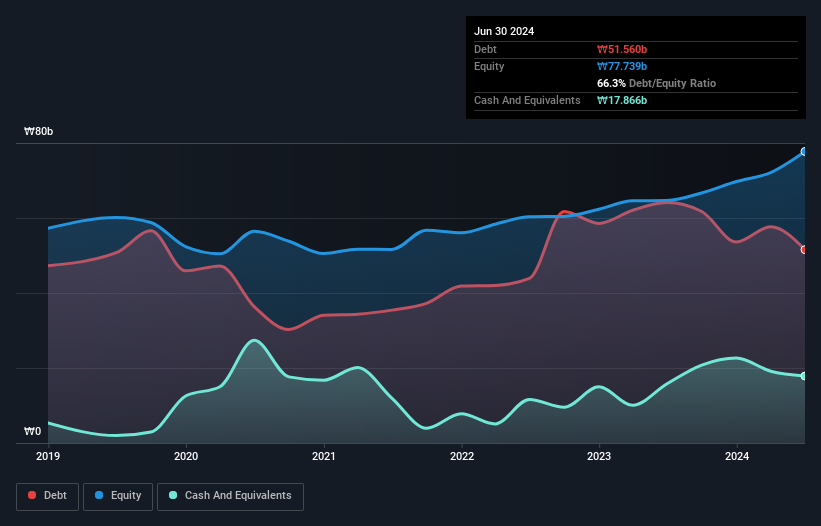Click the 66.3% Debt/Equity Ratio text

tap(656, 83)
